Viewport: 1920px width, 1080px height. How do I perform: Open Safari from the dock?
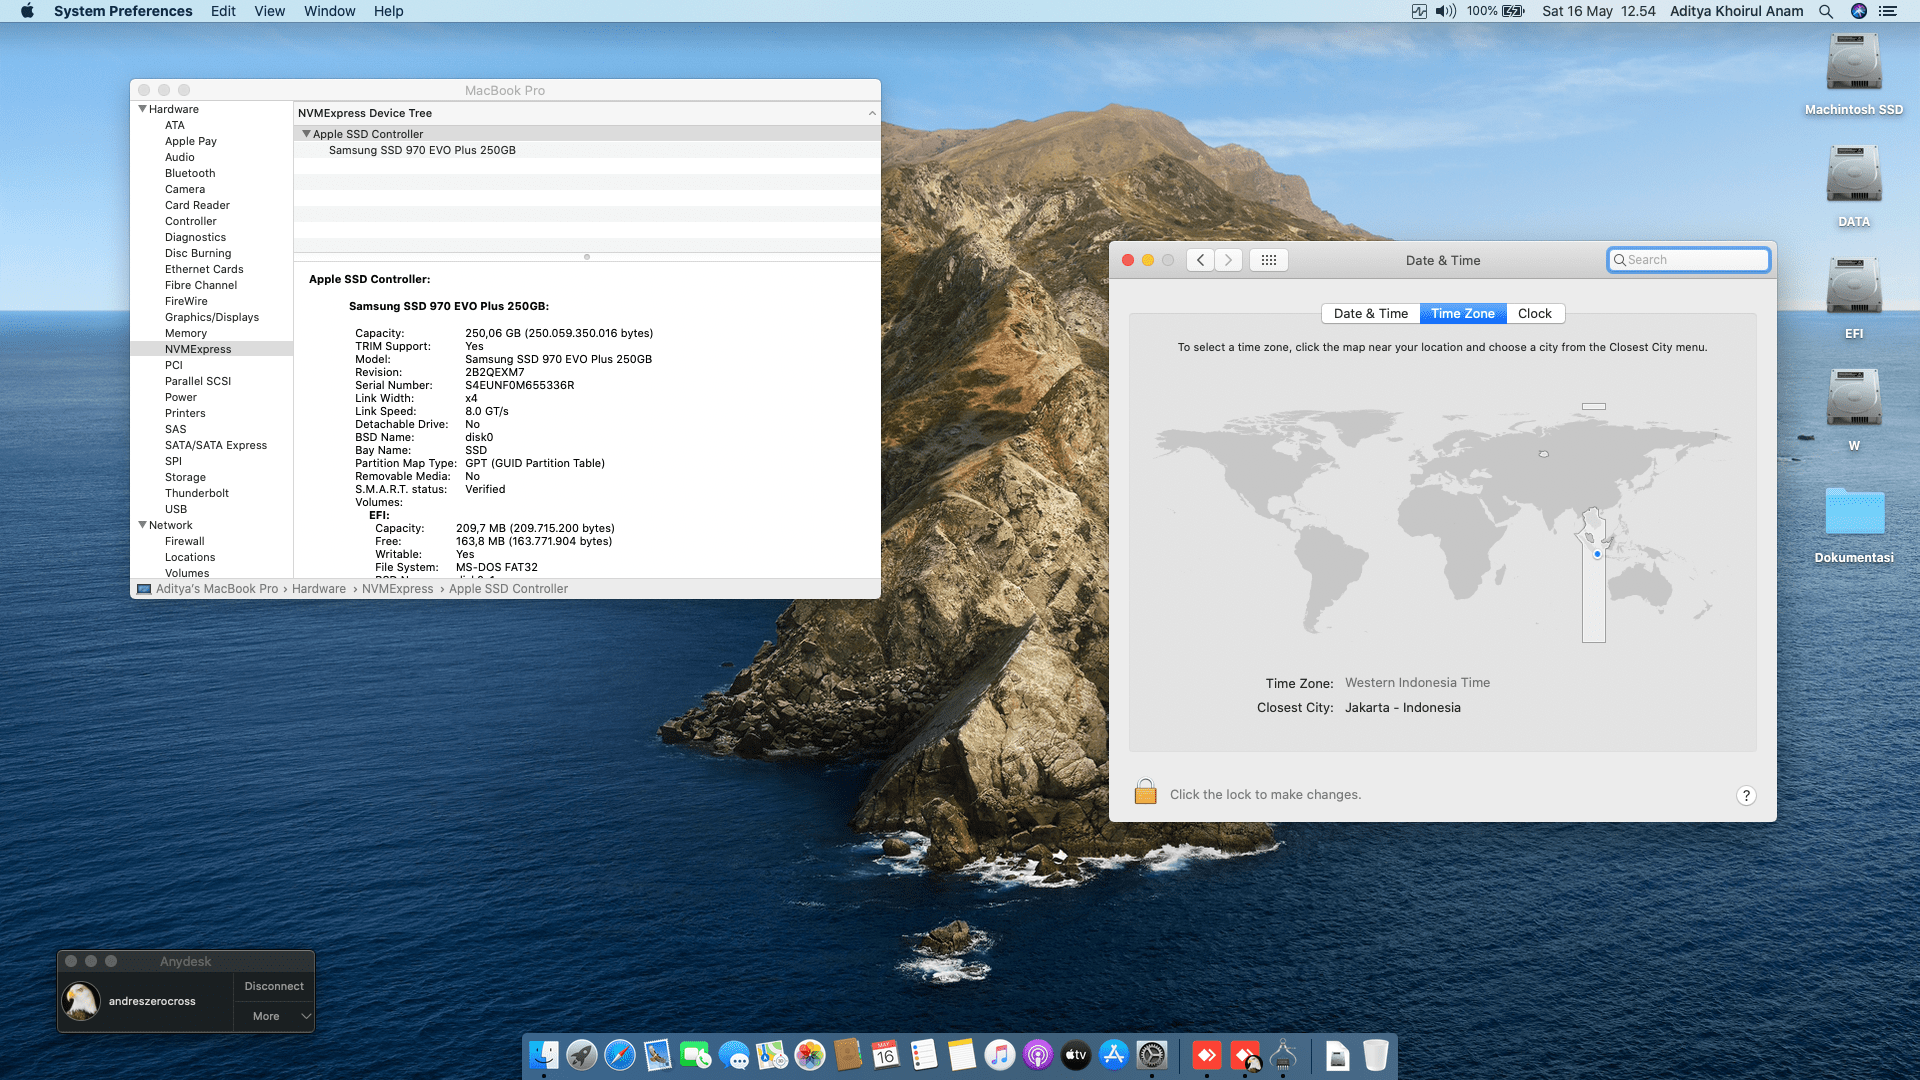(x=620, y=1055)
